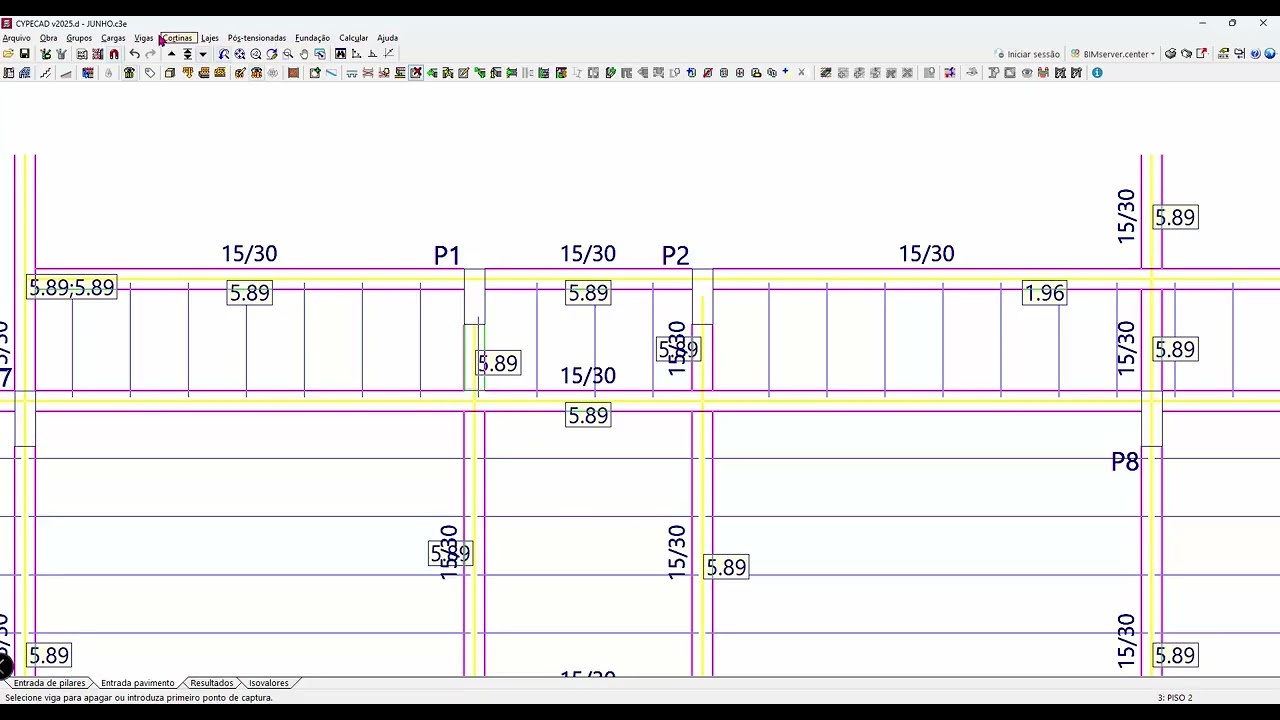
Task: Click the brown square panel icon
Action: (293, 73)
